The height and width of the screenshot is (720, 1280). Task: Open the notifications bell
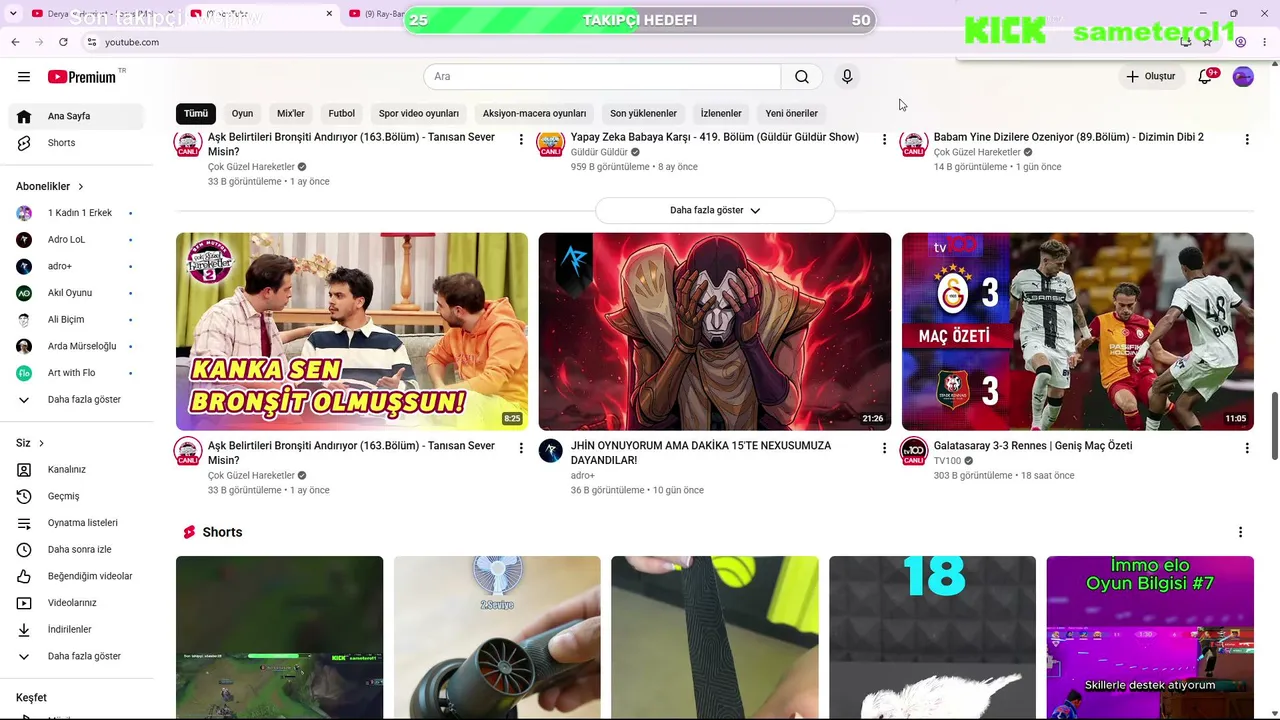[1205, 77]
